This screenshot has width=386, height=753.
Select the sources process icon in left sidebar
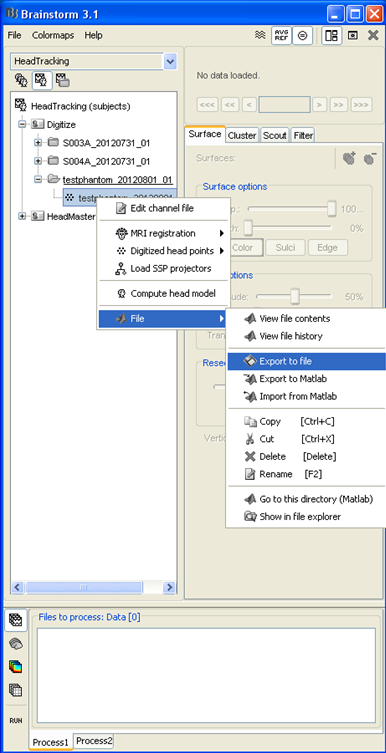16,644
